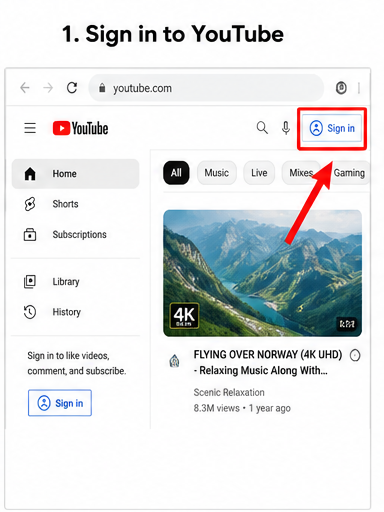Select the Live filter chip
384x512 pixels.
(259, 173)
